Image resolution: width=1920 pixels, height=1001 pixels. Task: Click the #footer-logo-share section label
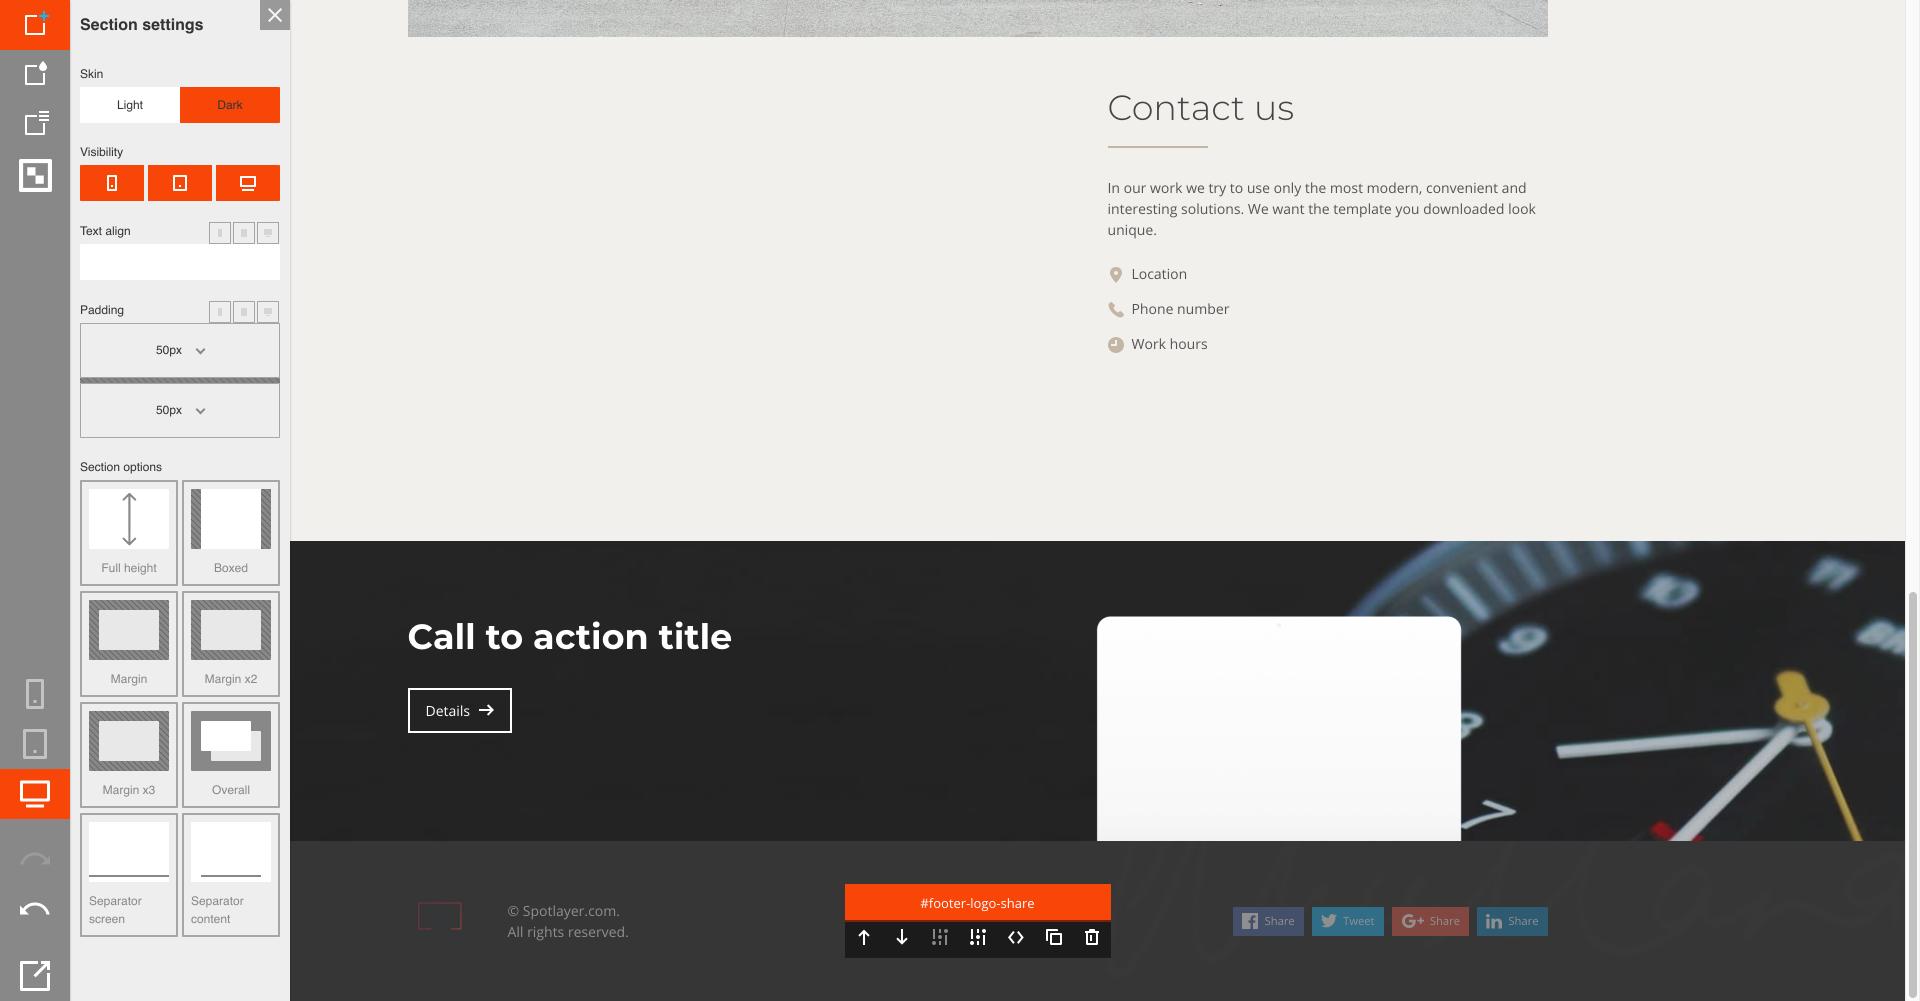978,903
